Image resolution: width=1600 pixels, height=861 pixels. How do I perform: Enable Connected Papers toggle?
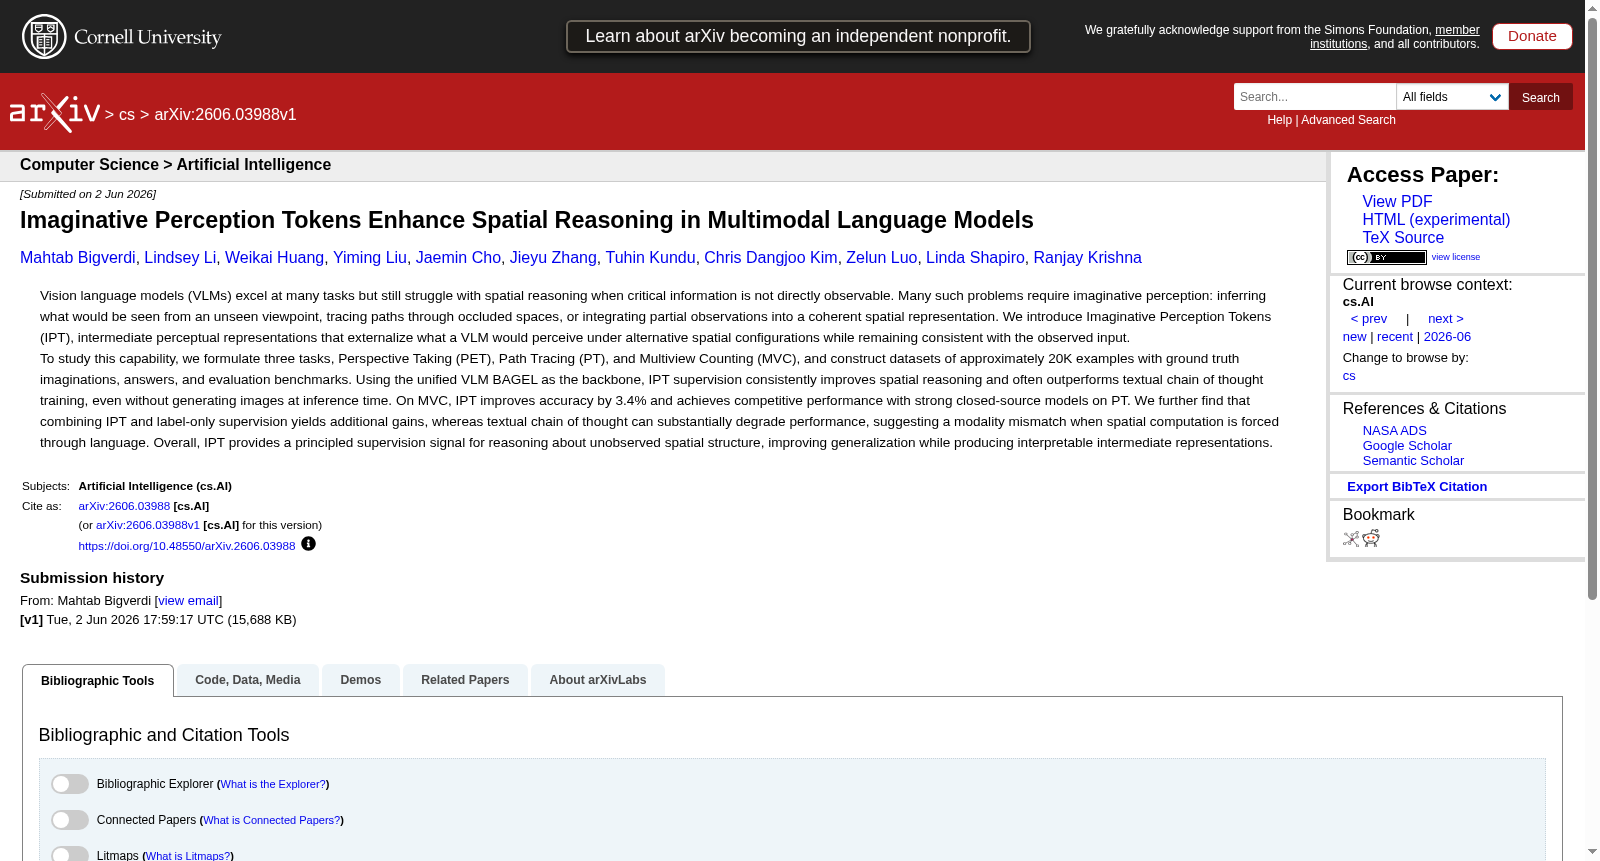70,820
